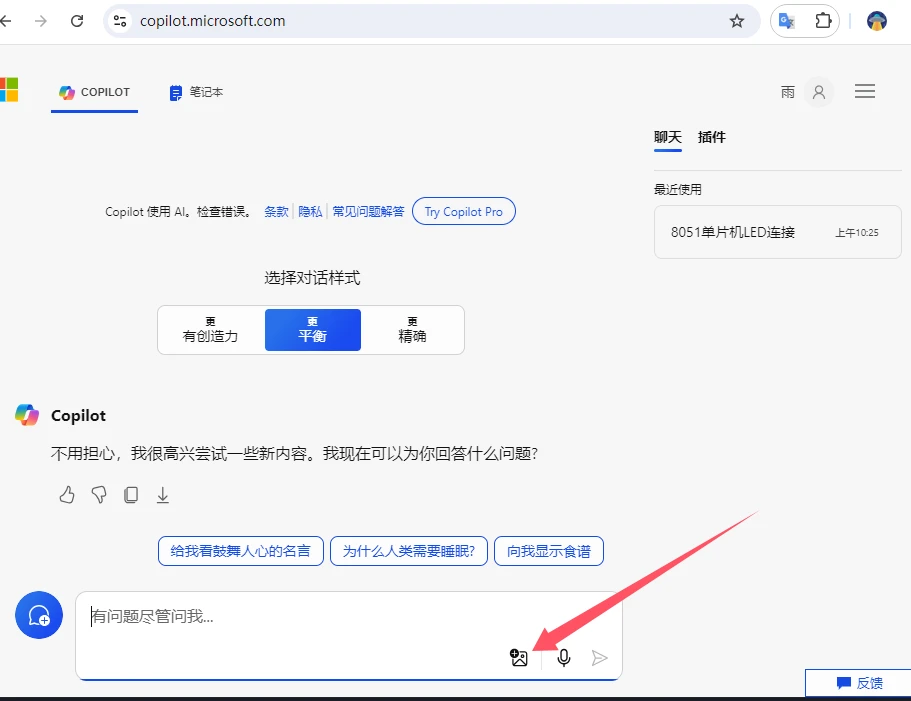Switch to the COPILOT tab

pos(94,92)
